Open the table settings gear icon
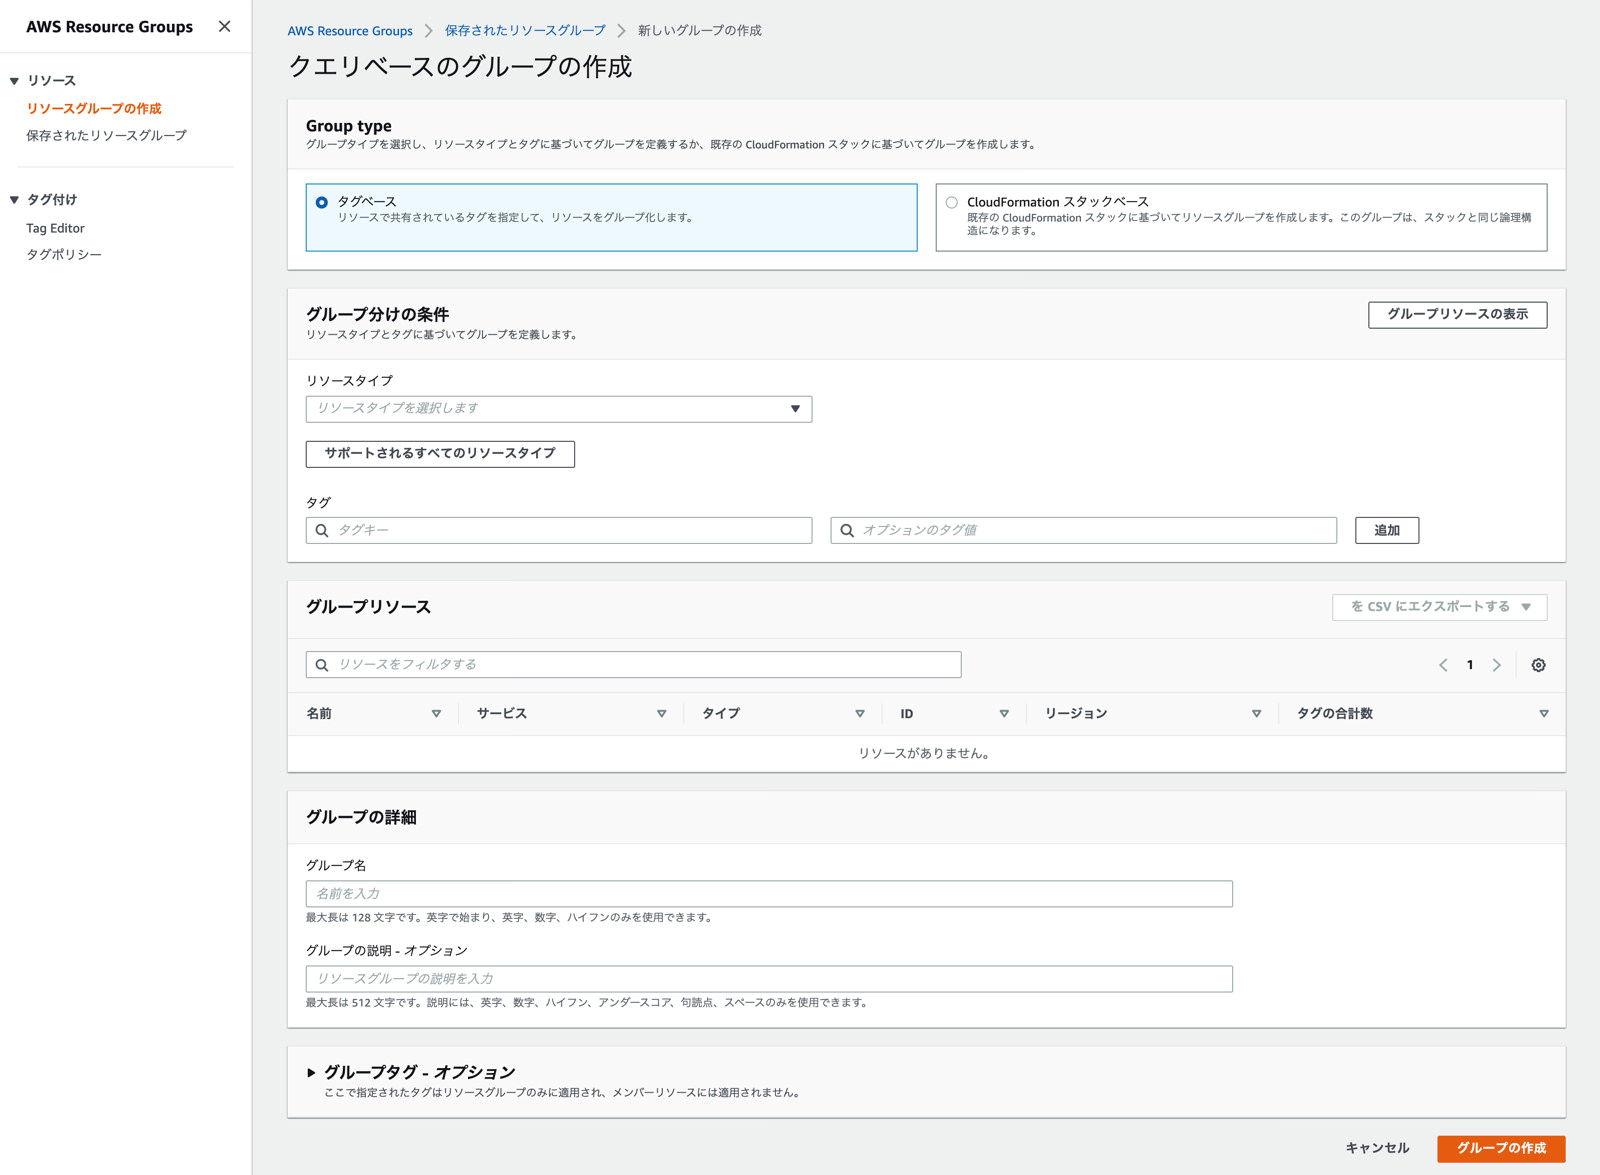 pyautogui.click(x=1538, y=664)
